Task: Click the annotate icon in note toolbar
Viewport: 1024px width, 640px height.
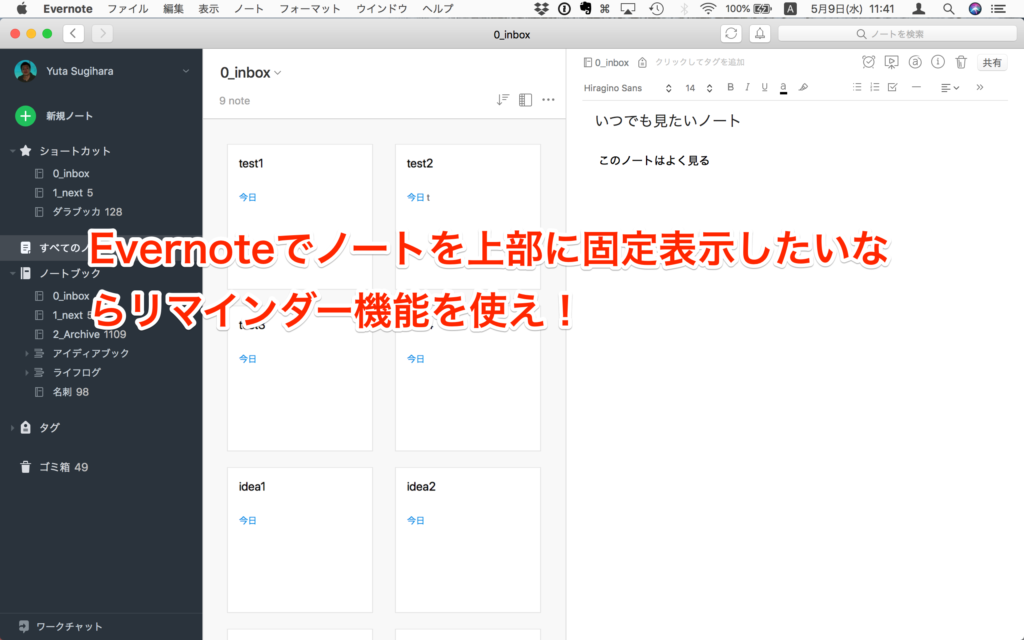Action: click(915, 62)
